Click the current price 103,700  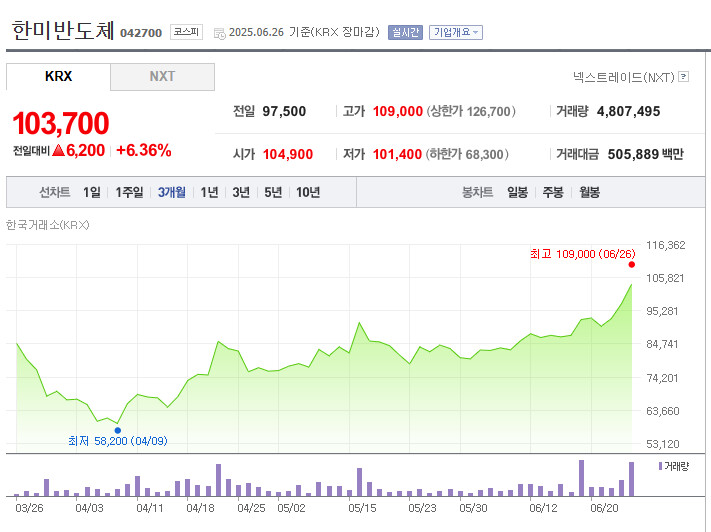click(61, 123)
